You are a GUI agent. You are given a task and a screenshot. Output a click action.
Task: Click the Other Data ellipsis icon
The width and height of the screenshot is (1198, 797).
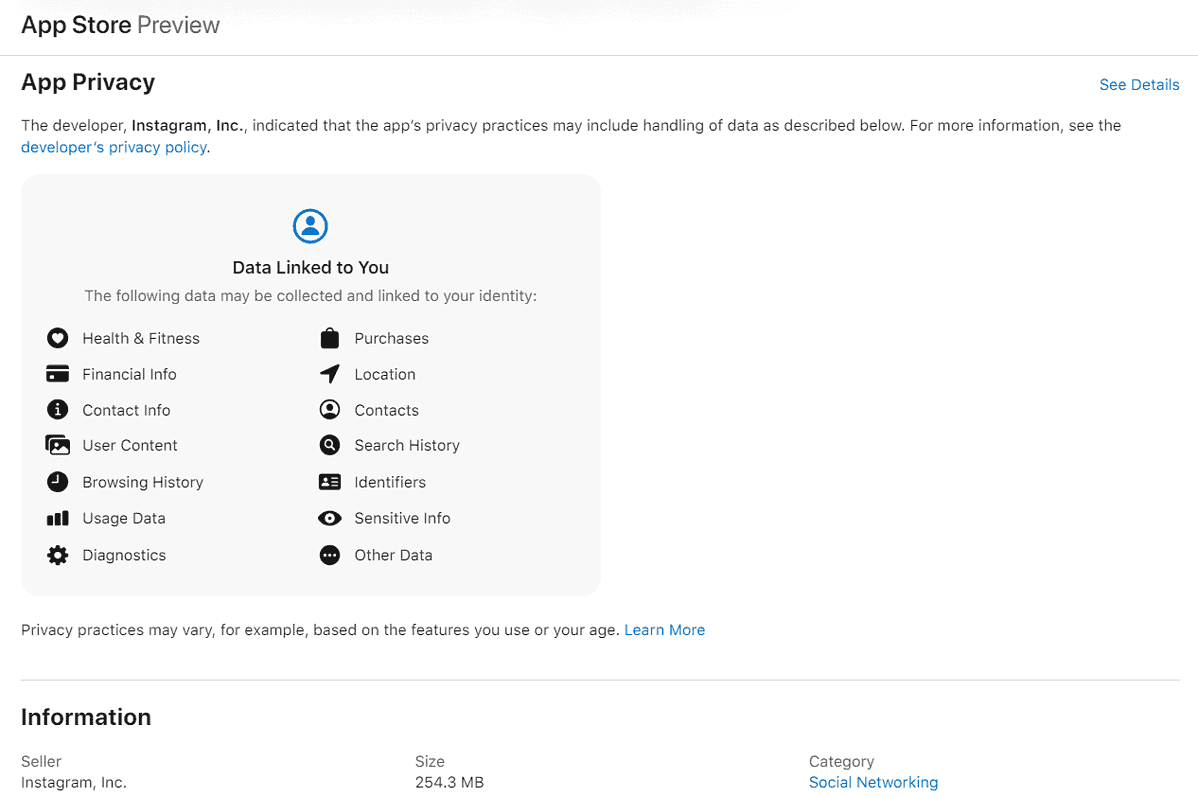[x=329, y=555]
